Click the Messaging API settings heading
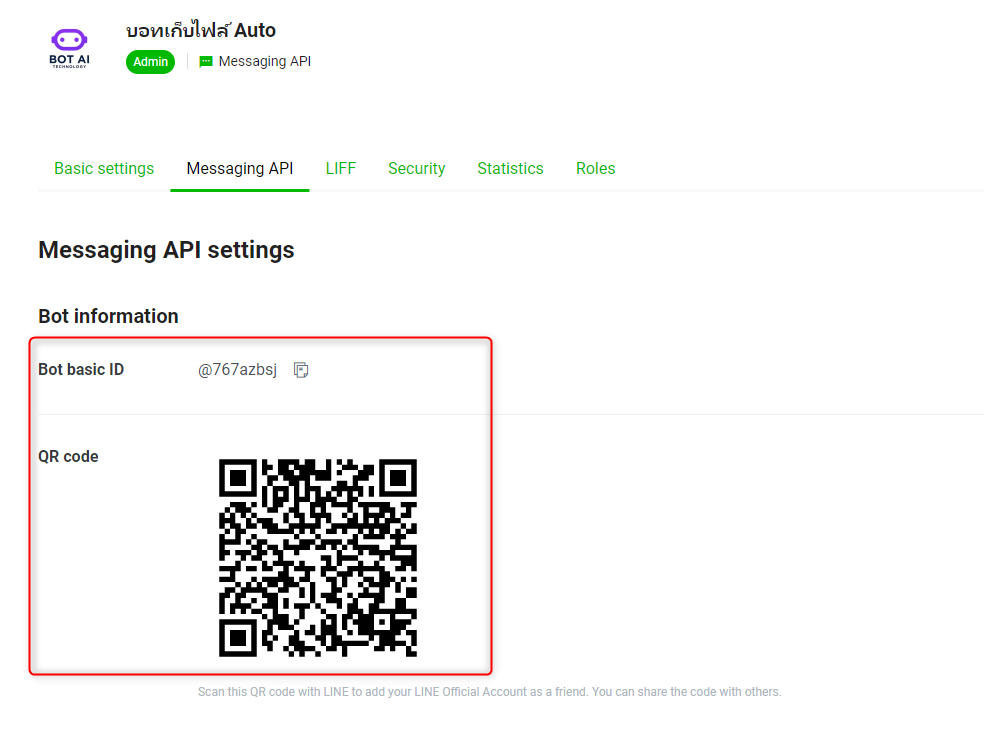 point(166,250)
